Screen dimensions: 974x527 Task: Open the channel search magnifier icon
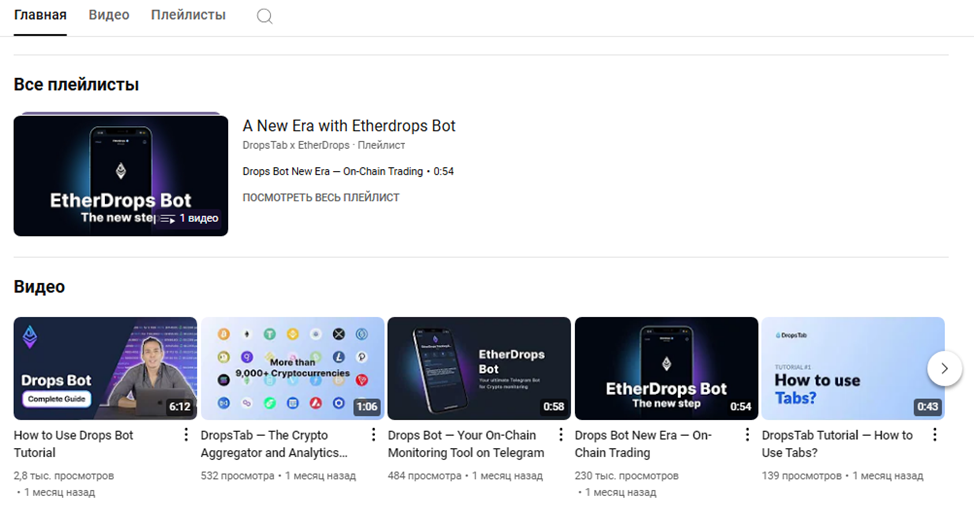(x=265, y=16)
